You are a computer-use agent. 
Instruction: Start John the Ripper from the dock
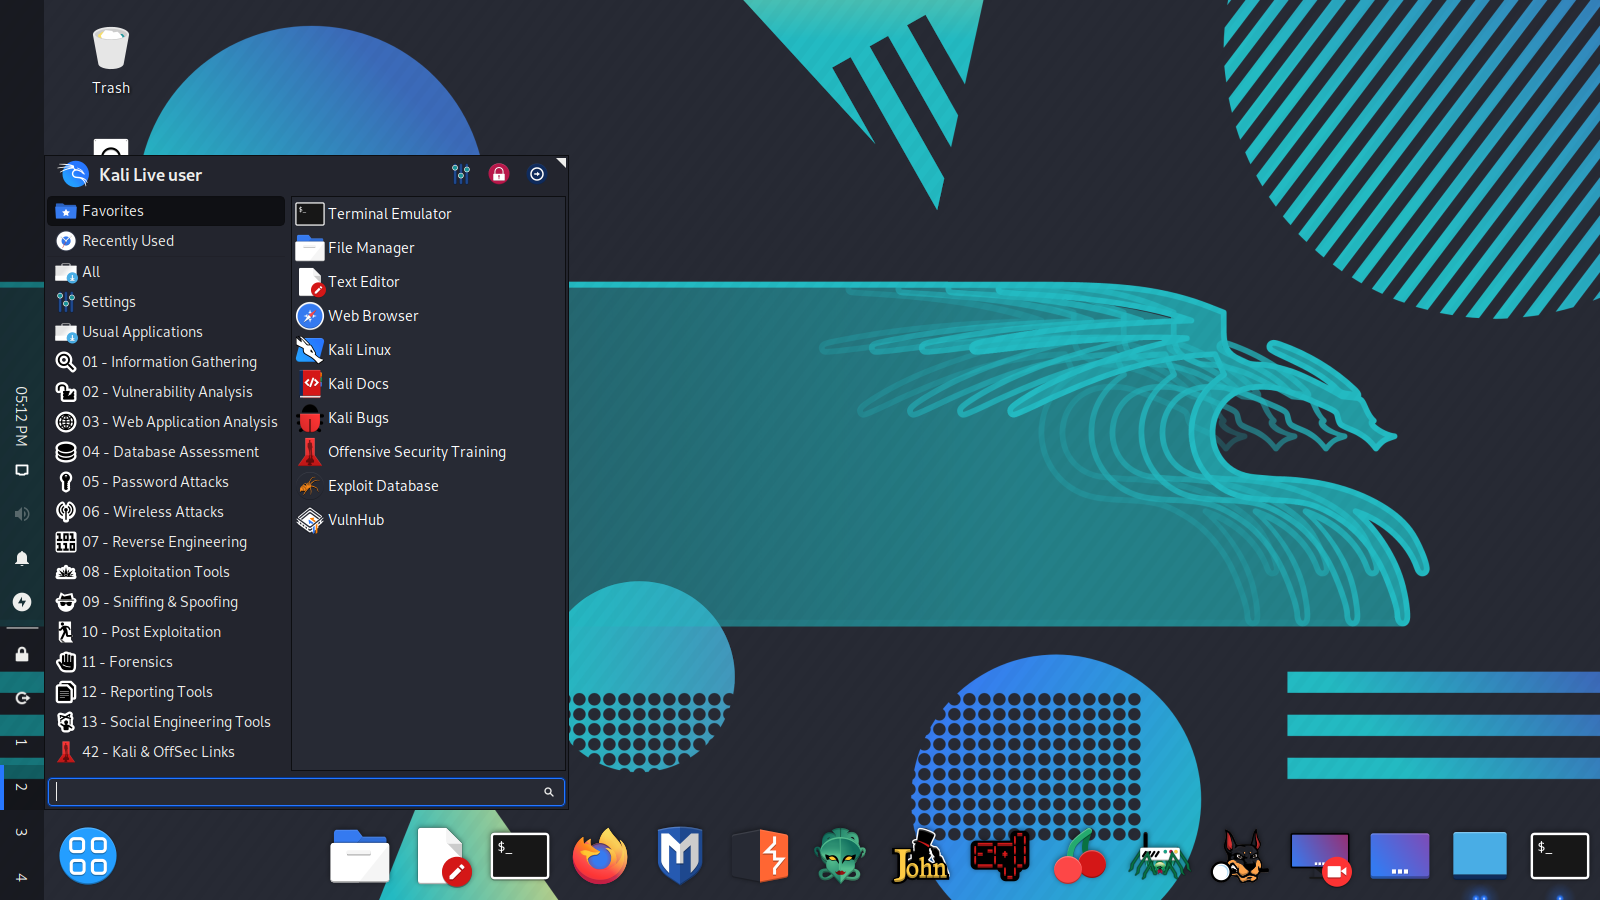coord(920,856)
